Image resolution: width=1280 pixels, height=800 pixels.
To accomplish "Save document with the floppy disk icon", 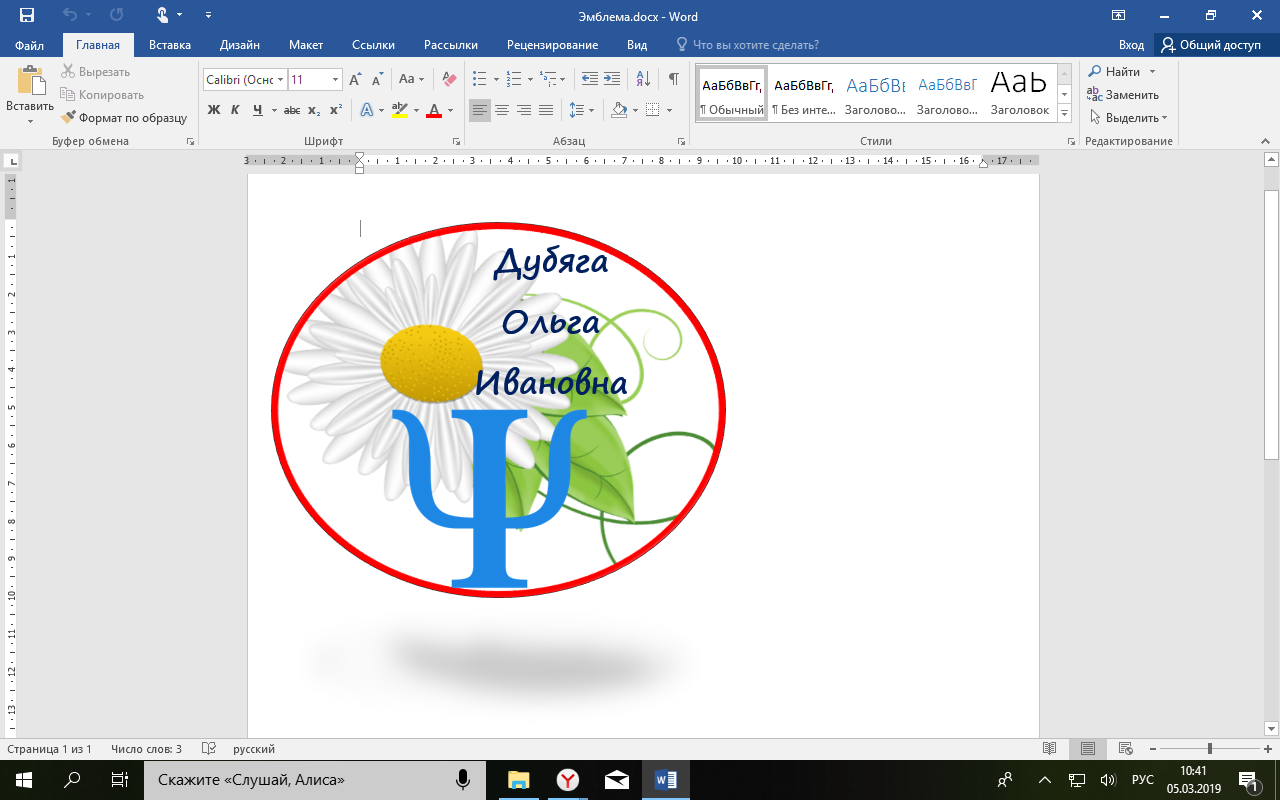I will 27,15.
